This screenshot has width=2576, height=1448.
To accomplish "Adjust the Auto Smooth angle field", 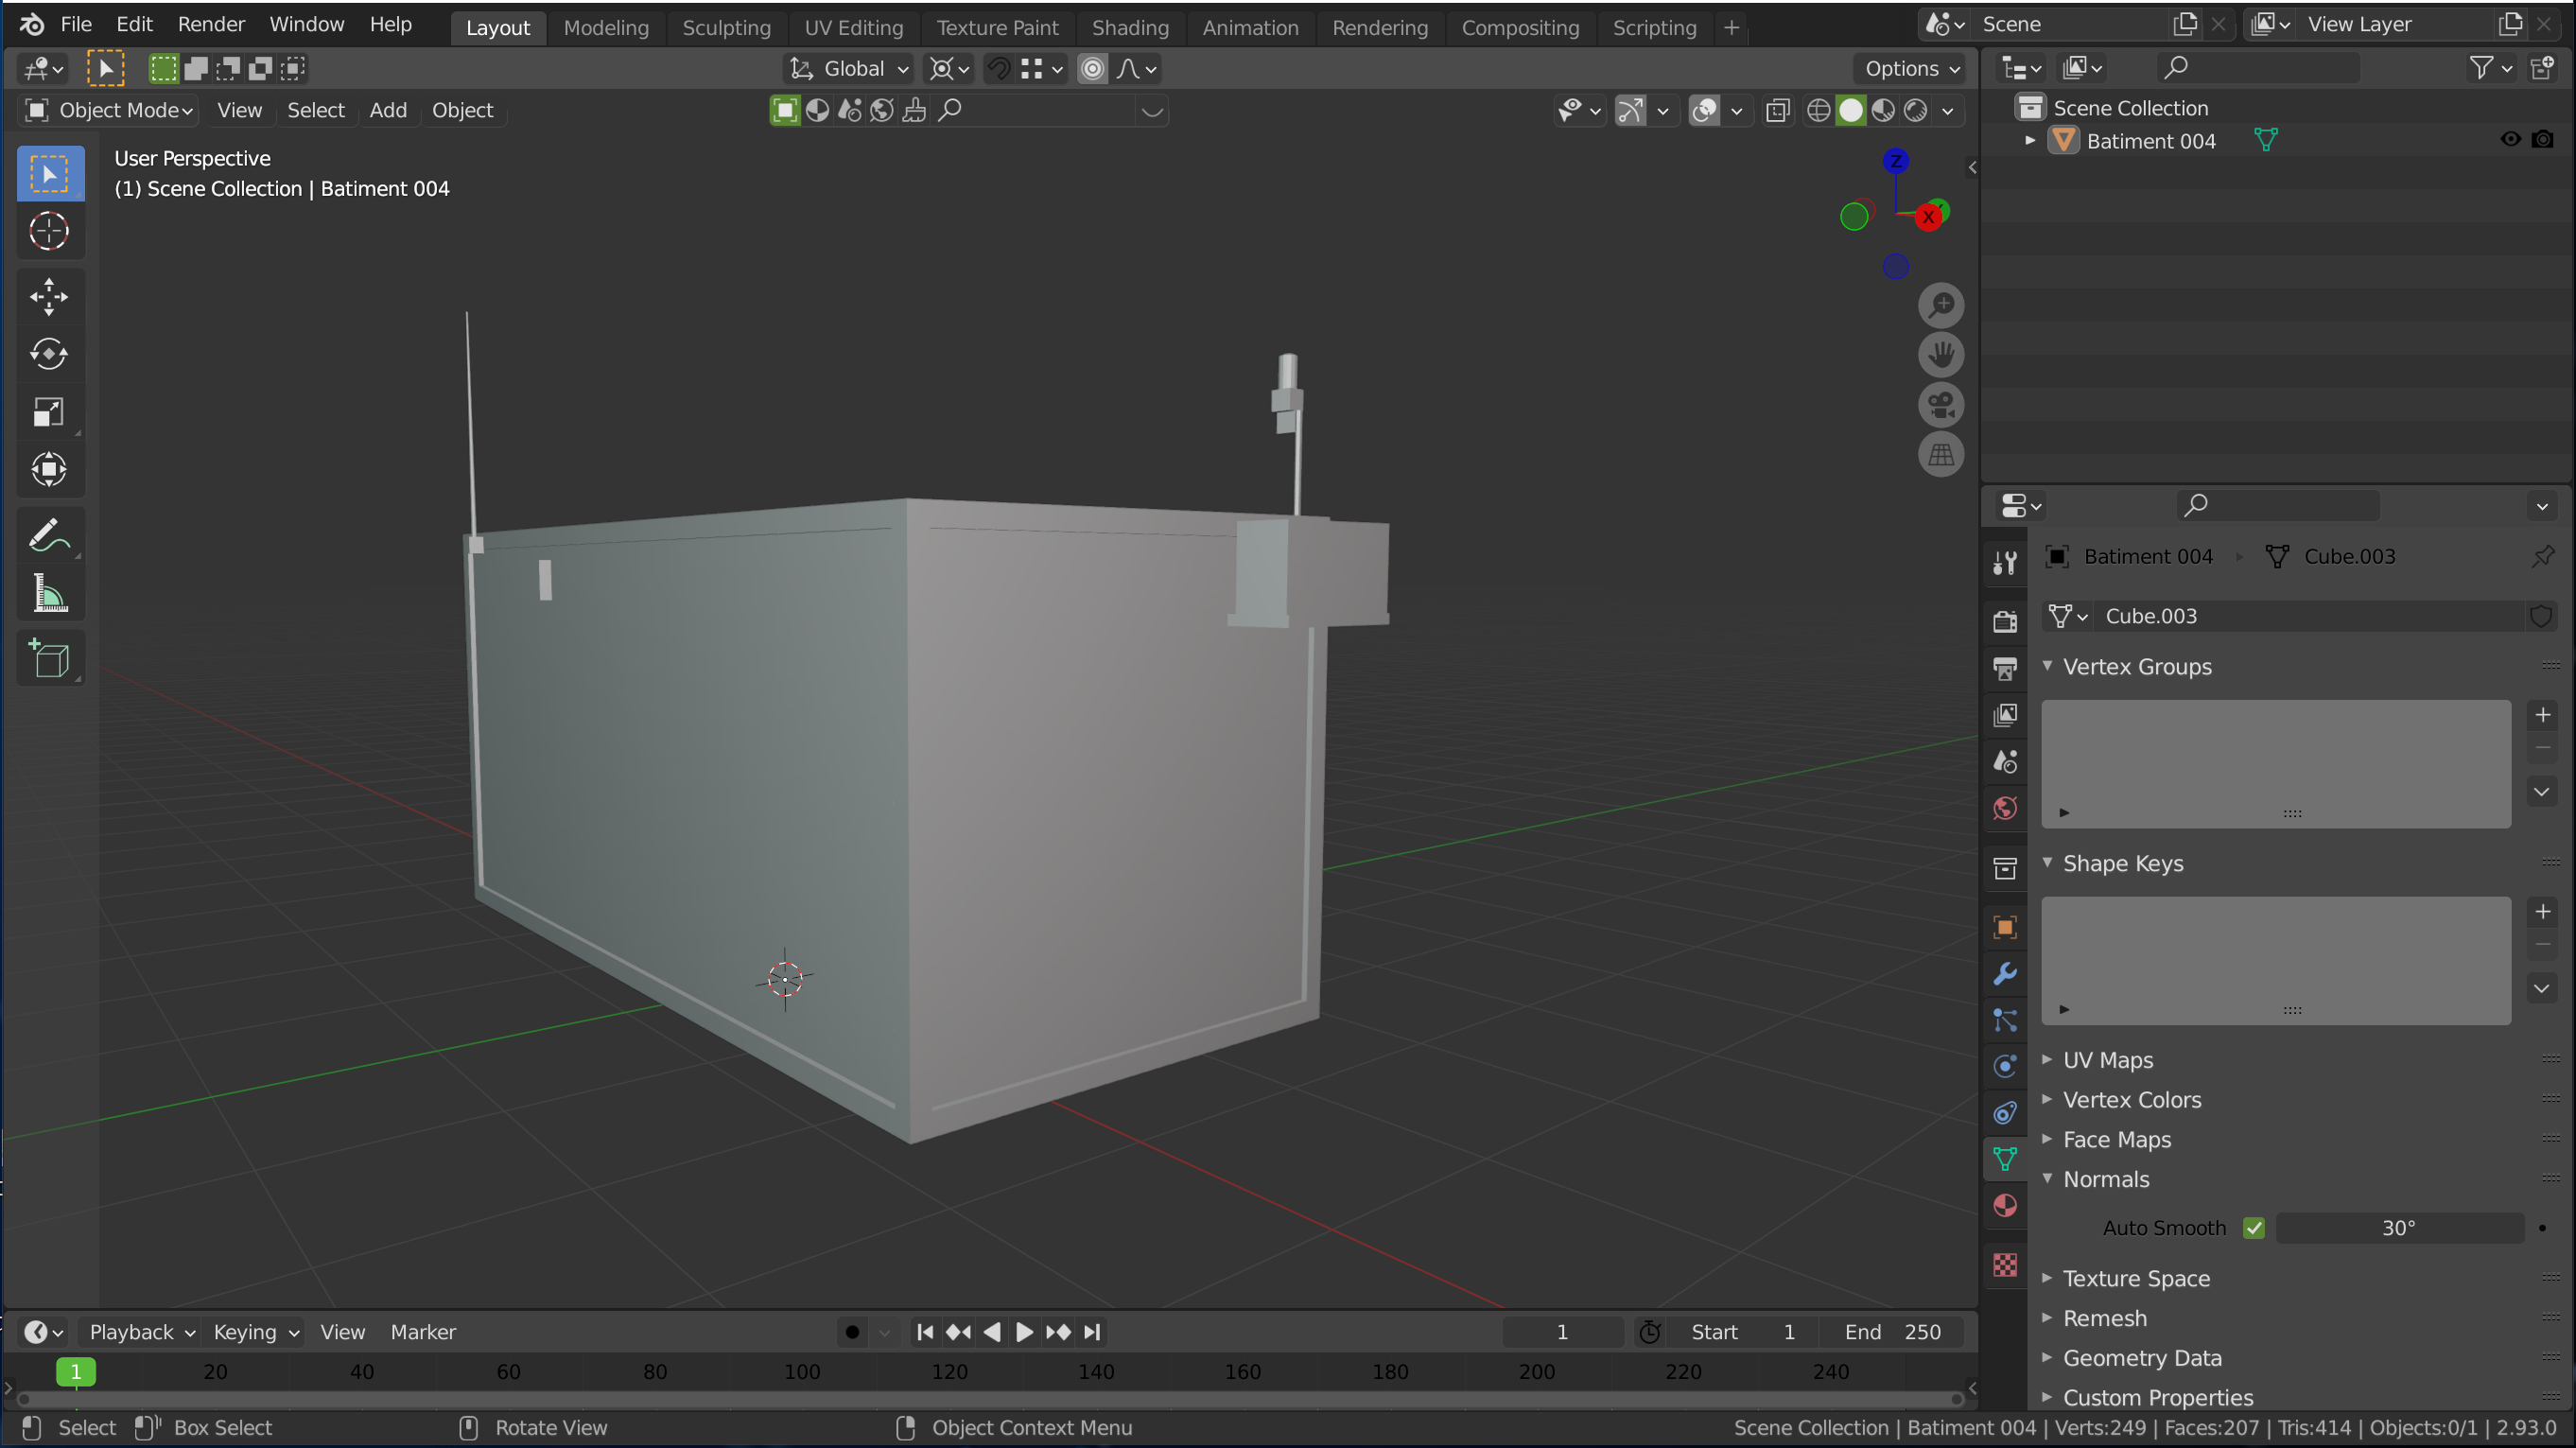I will tap(2398, 1228).
